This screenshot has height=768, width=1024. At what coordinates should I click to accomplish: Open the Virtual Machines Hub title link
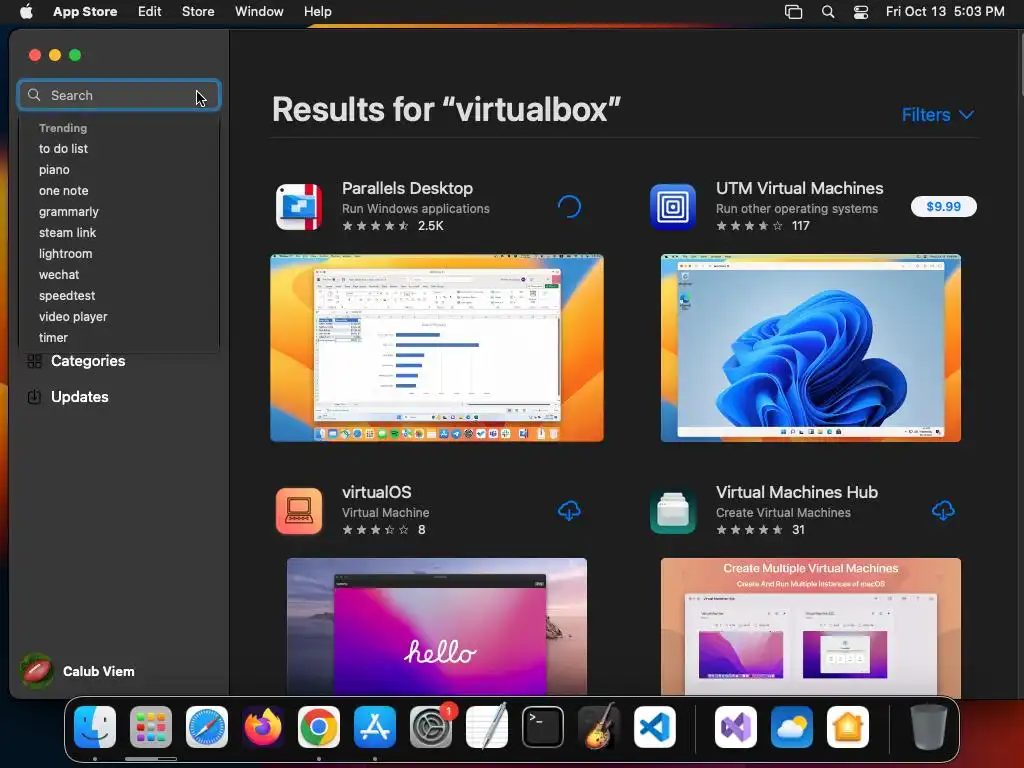[x=797, y=492]
